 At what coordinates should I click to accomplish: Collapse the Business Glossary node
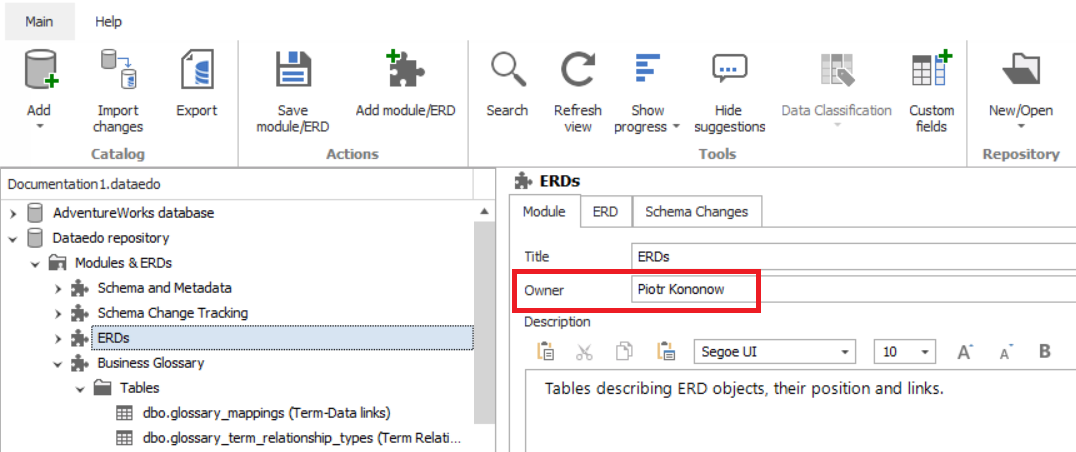pyautogui.click(x=59, y=363)
